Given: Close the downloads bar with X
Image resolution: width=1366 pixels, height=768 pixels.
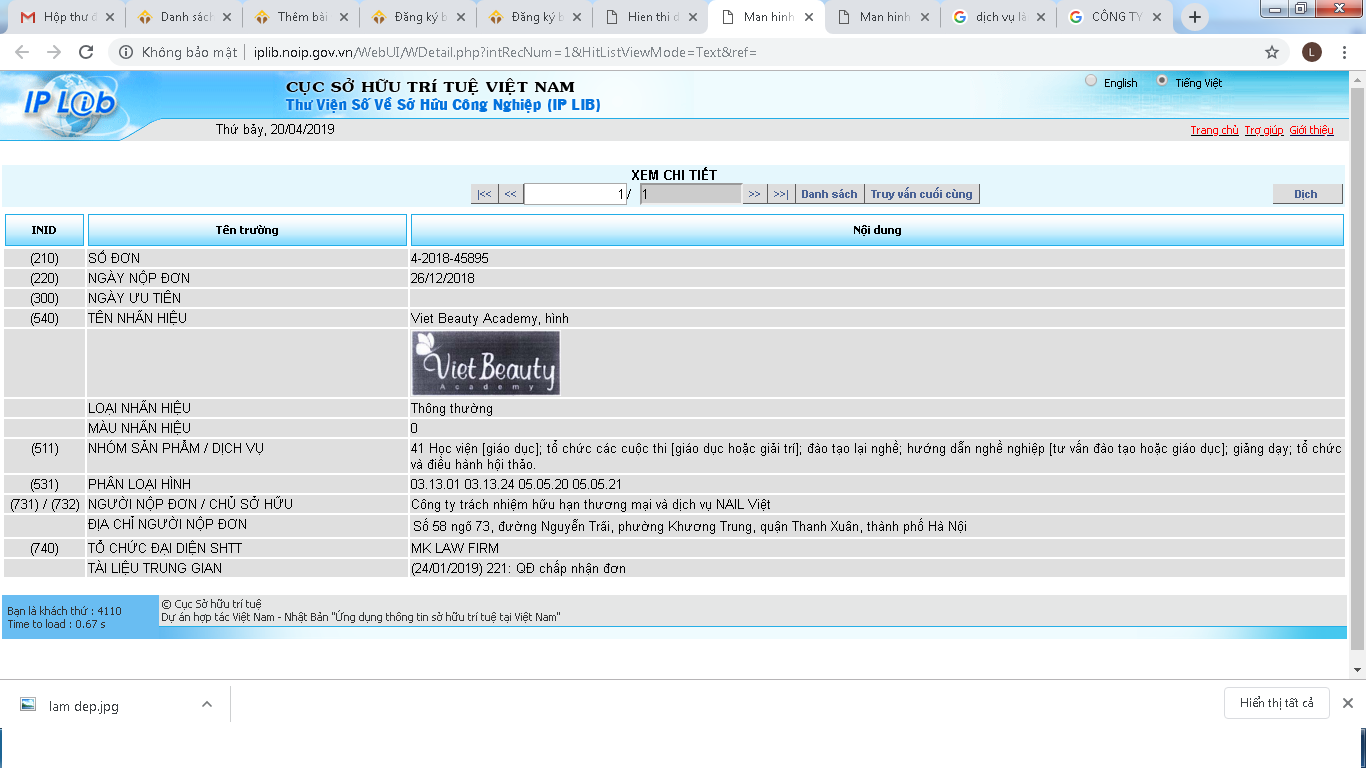Looking at the screenshot, I should (x=1348, y=703).
